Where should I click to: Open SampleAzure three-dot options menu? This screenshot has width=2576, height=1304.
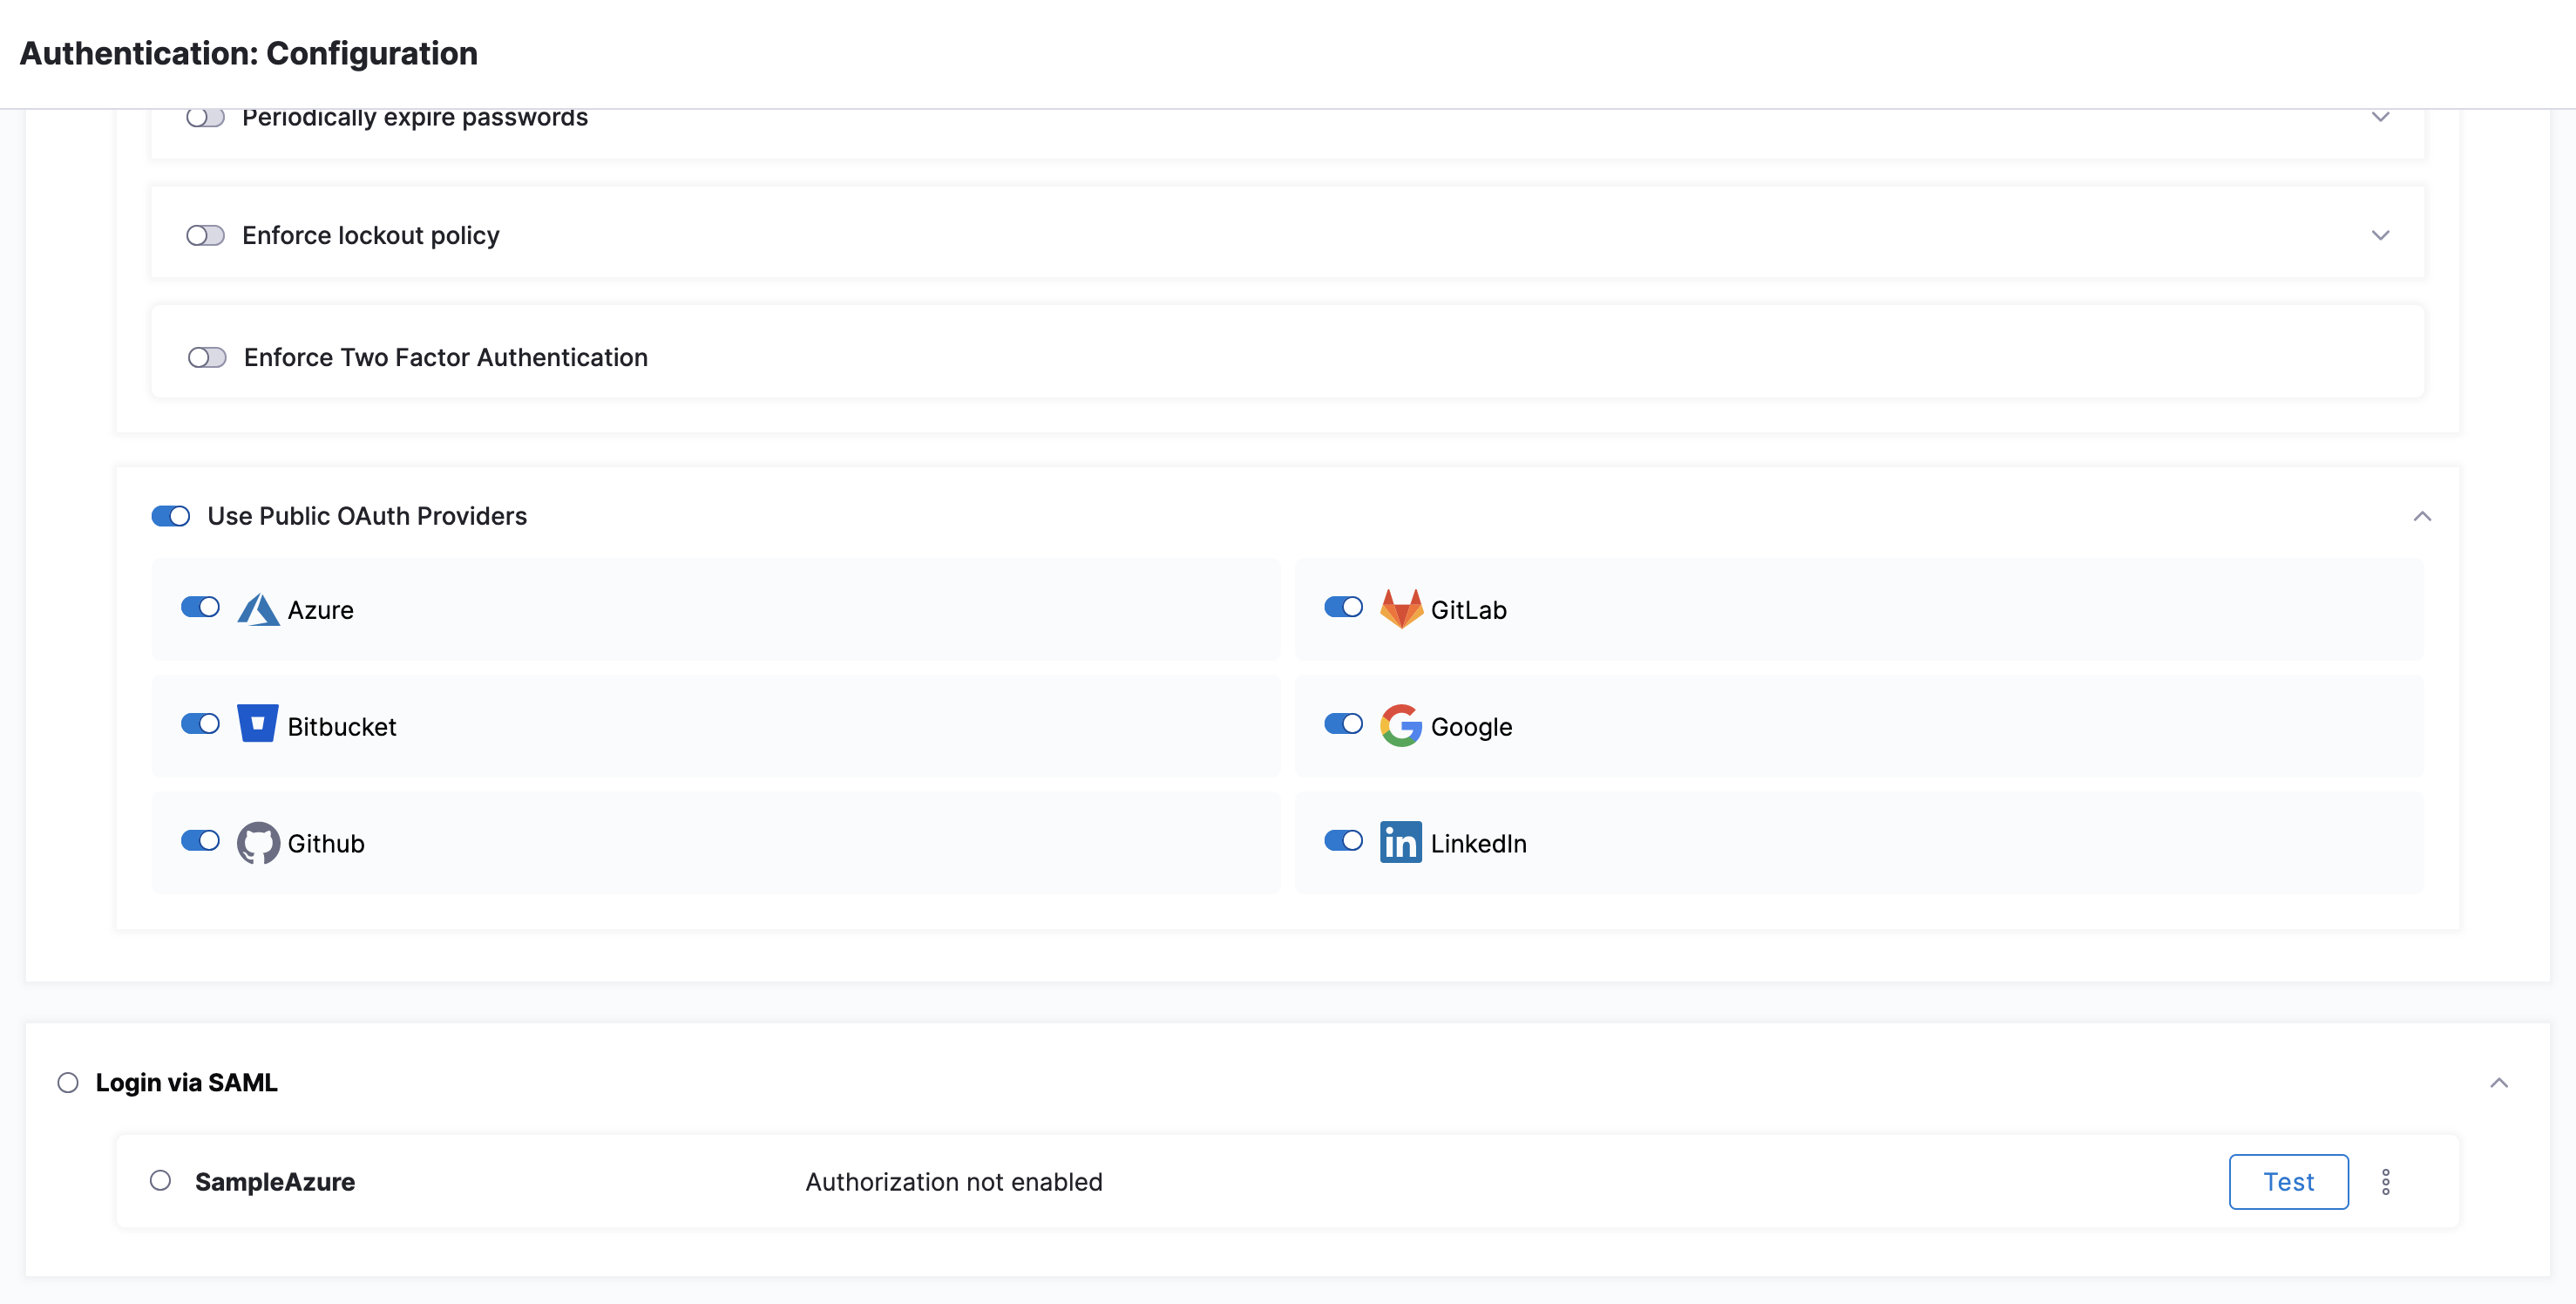click(x=2385, y=1182)
